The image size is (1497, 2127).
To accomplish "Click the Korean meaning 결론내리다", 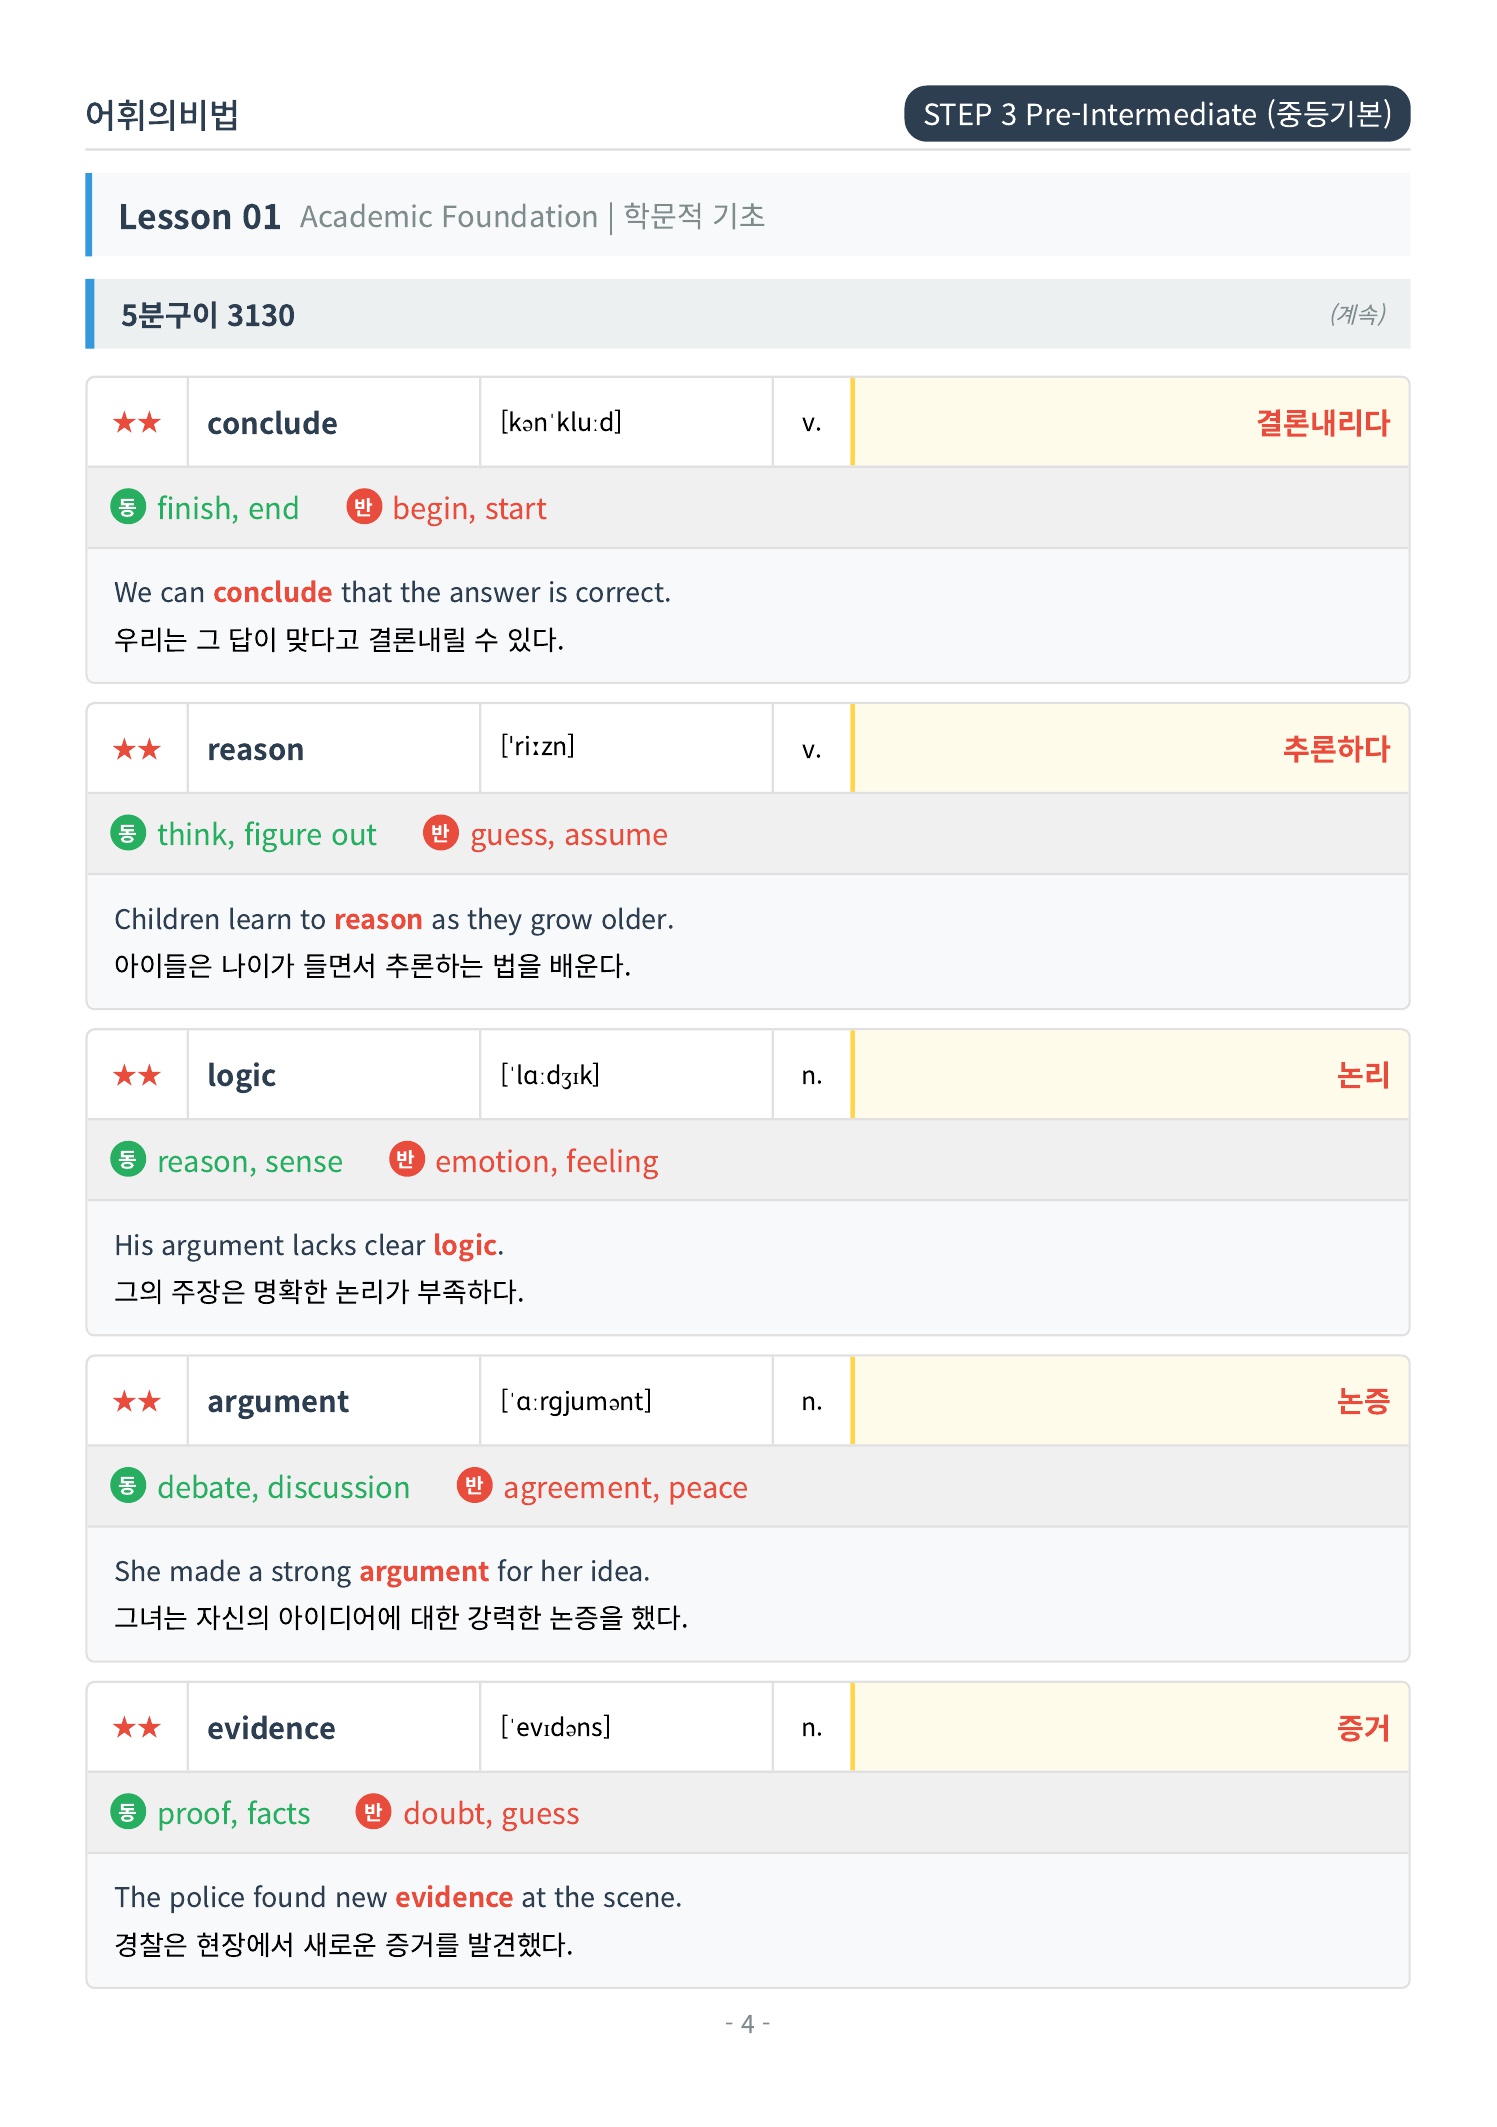I will pos(1322,423).
